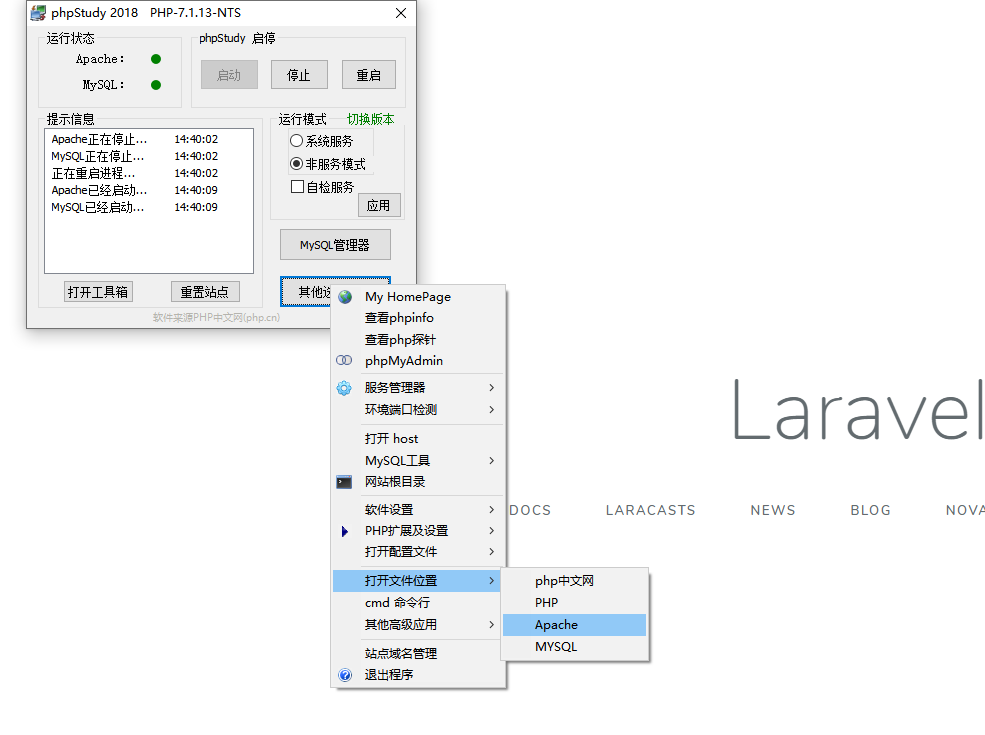Select the 系统服务 radio button

pos(297,141)
